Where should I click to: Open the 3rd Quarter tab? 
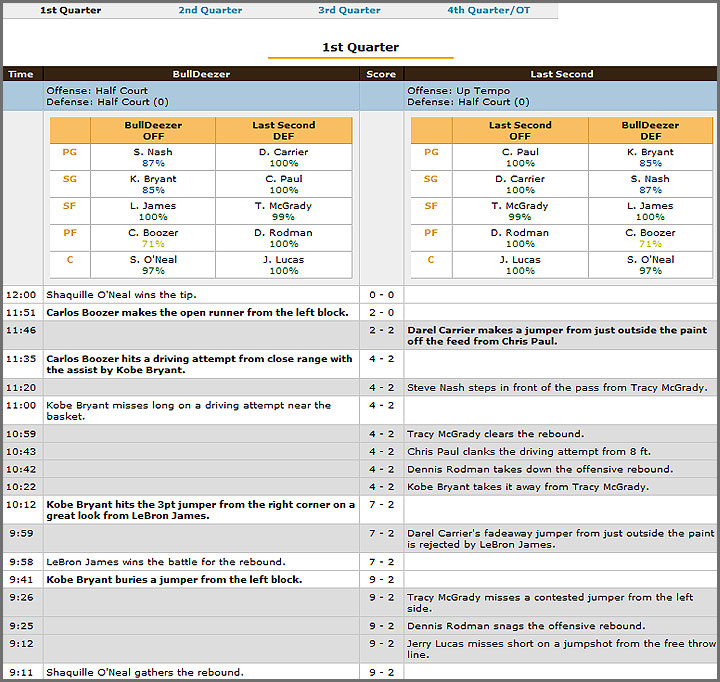pyautogui.click(x=349, y=10)
